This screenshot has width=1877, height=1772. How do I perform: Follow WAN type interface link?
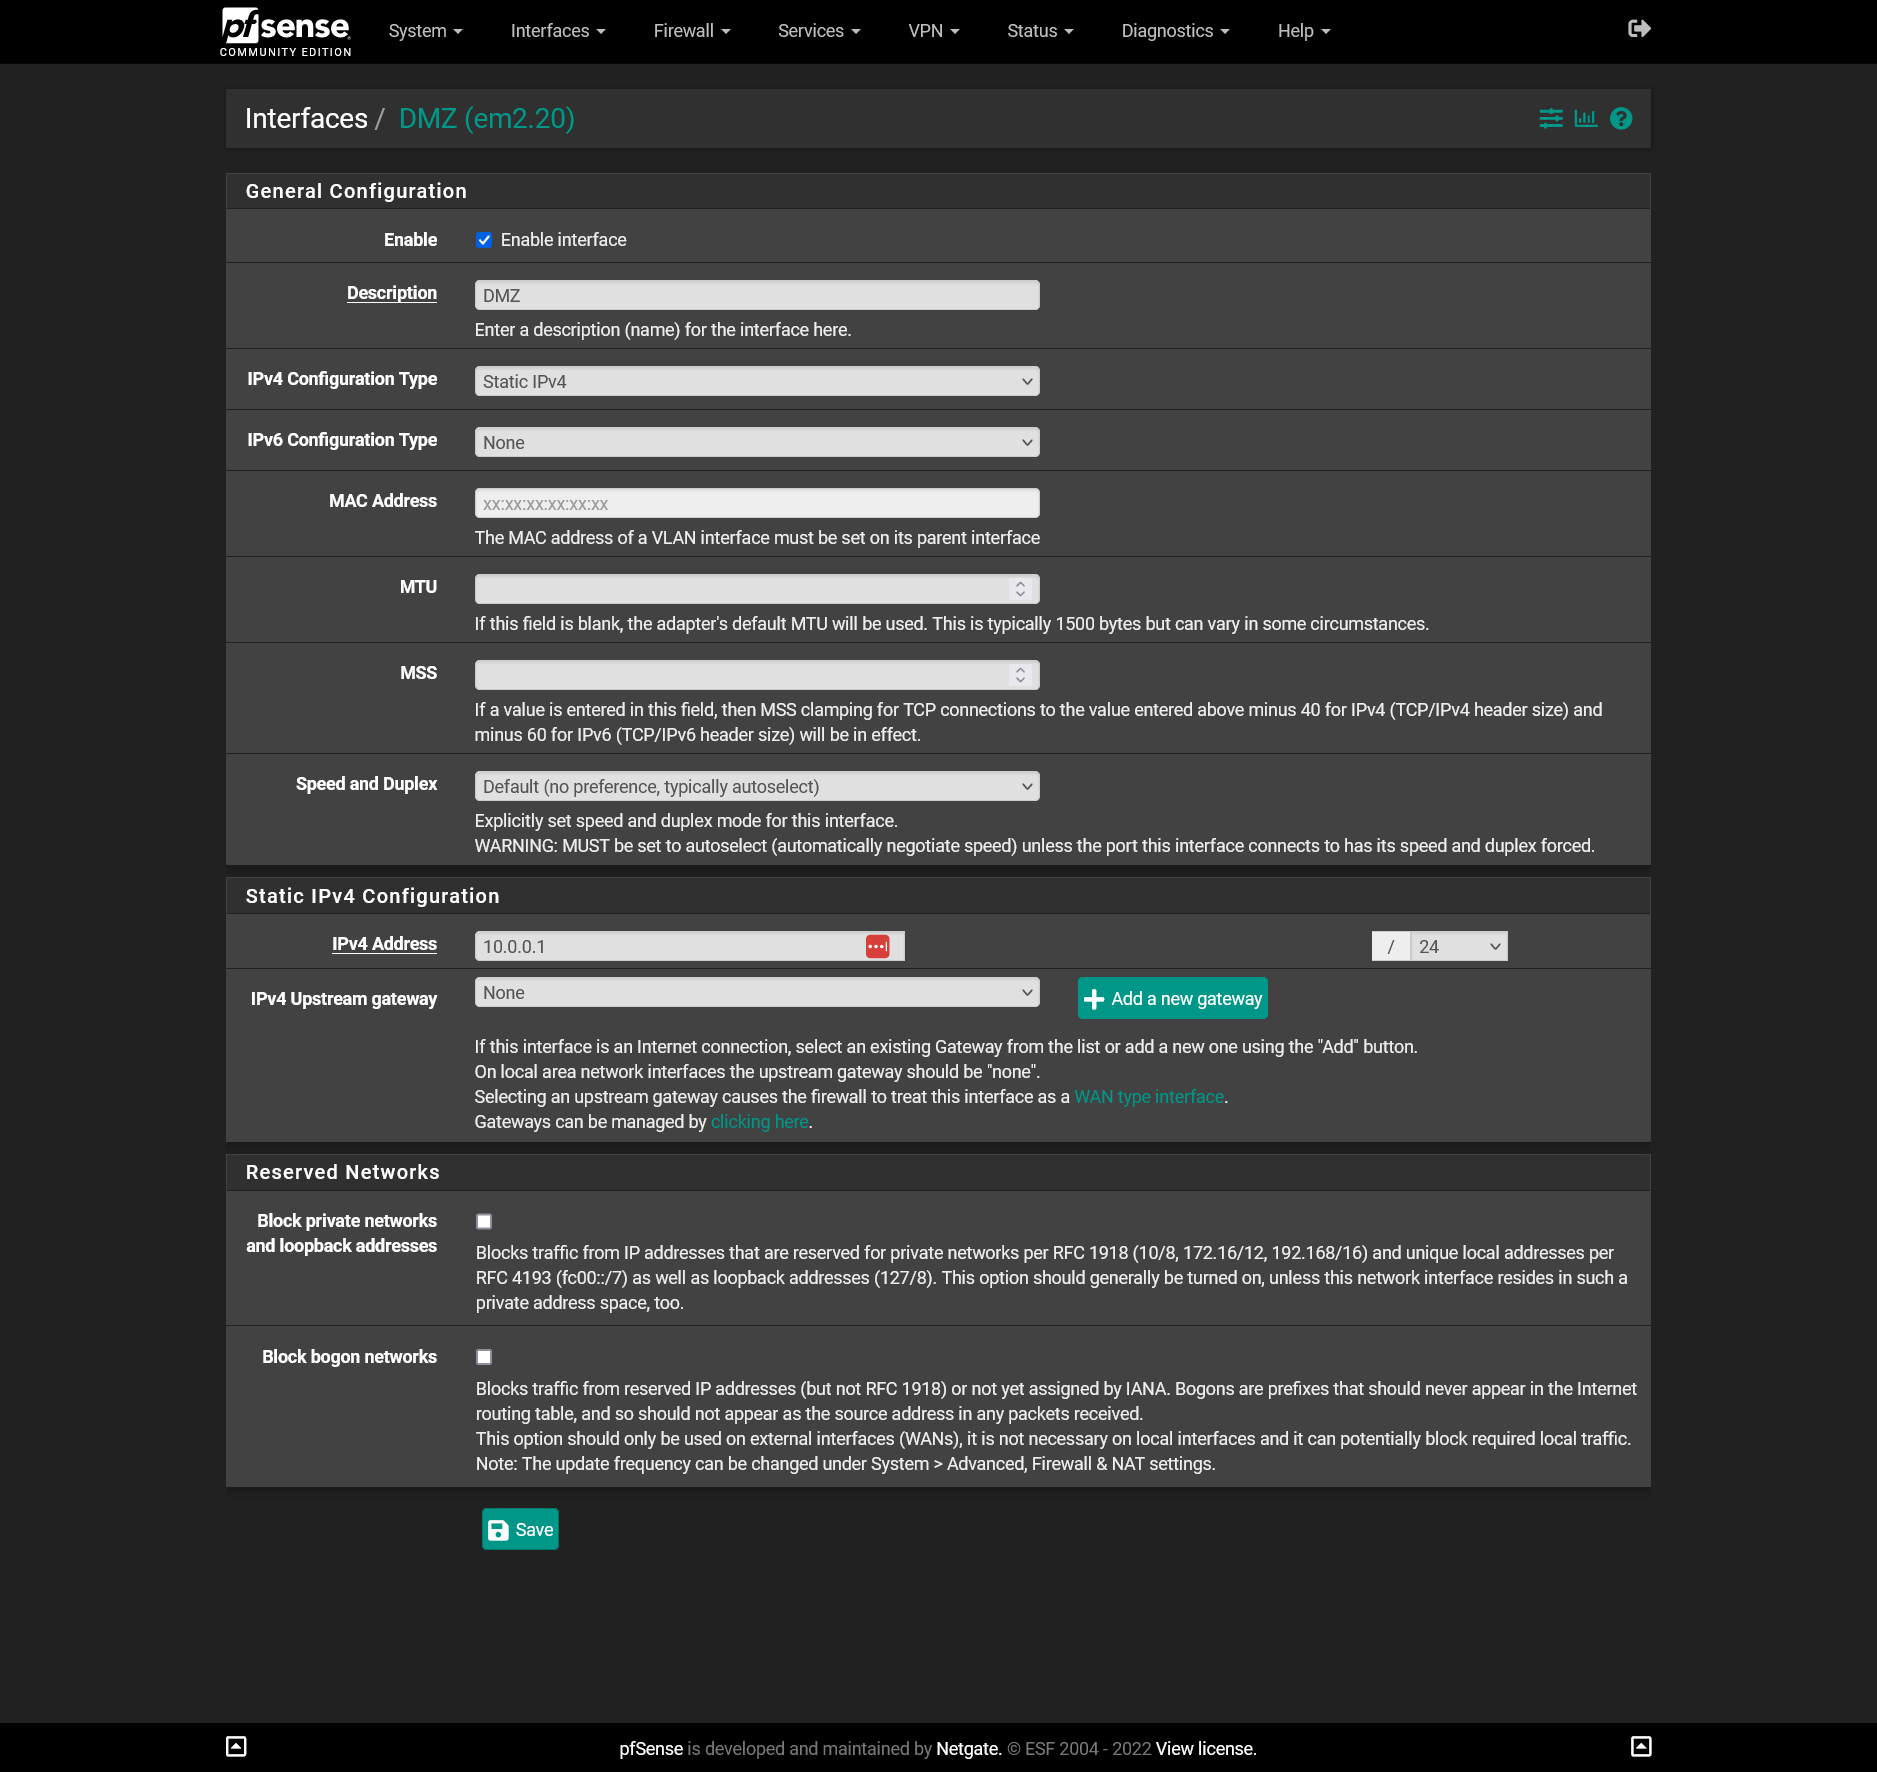tap(1149, 1097)
